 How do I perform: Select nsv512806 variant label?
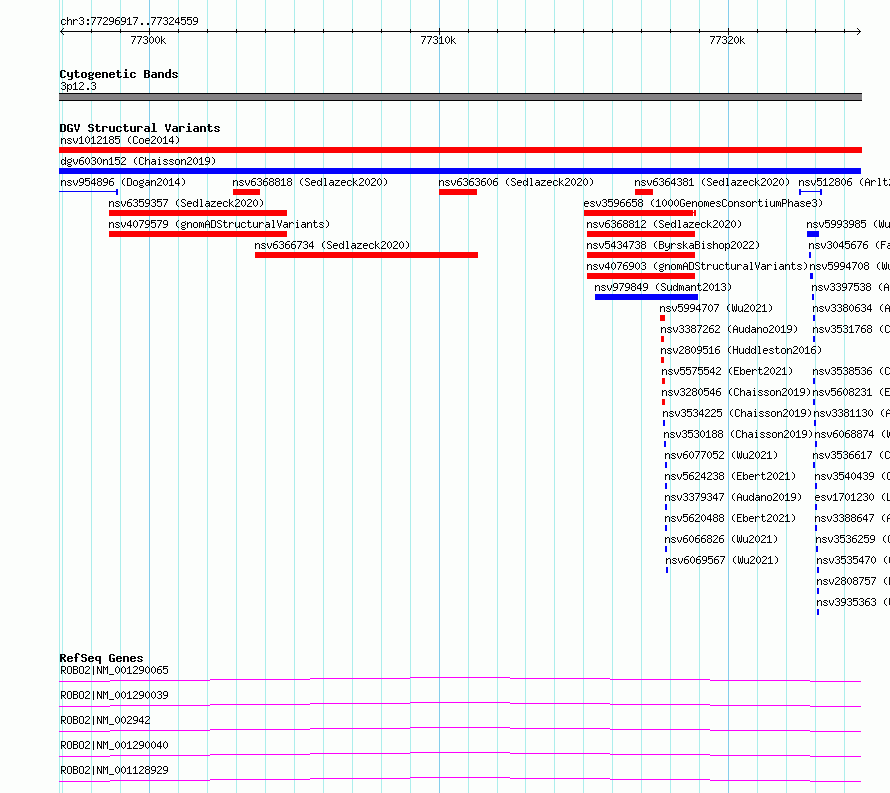(x=844, y=182)
